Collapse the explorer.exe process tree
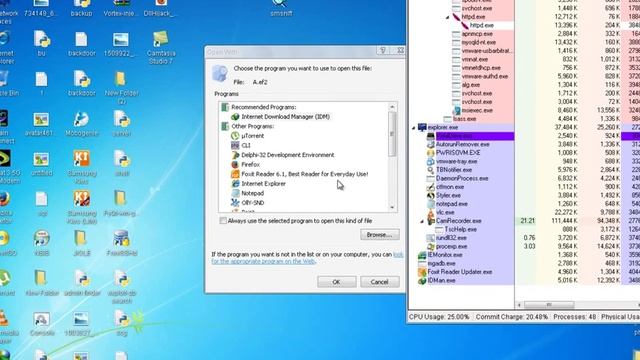The width and height of the screenshot is (640, 360). (x=413, y=128)
